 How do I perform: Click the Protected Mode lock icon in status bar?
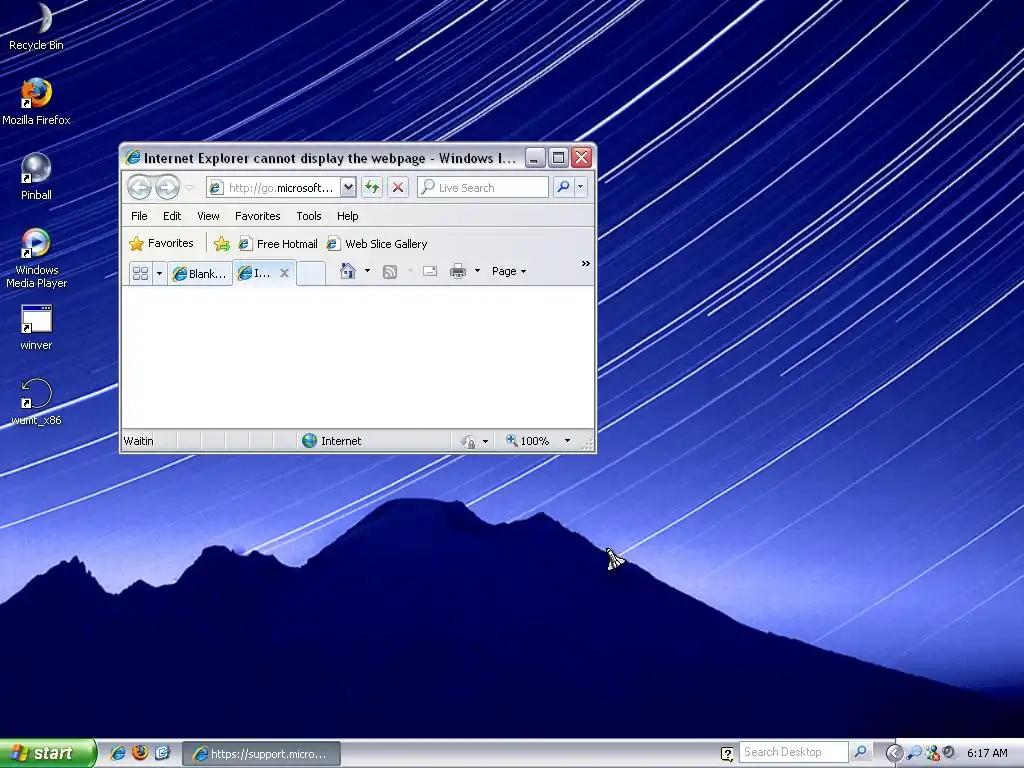468,441
